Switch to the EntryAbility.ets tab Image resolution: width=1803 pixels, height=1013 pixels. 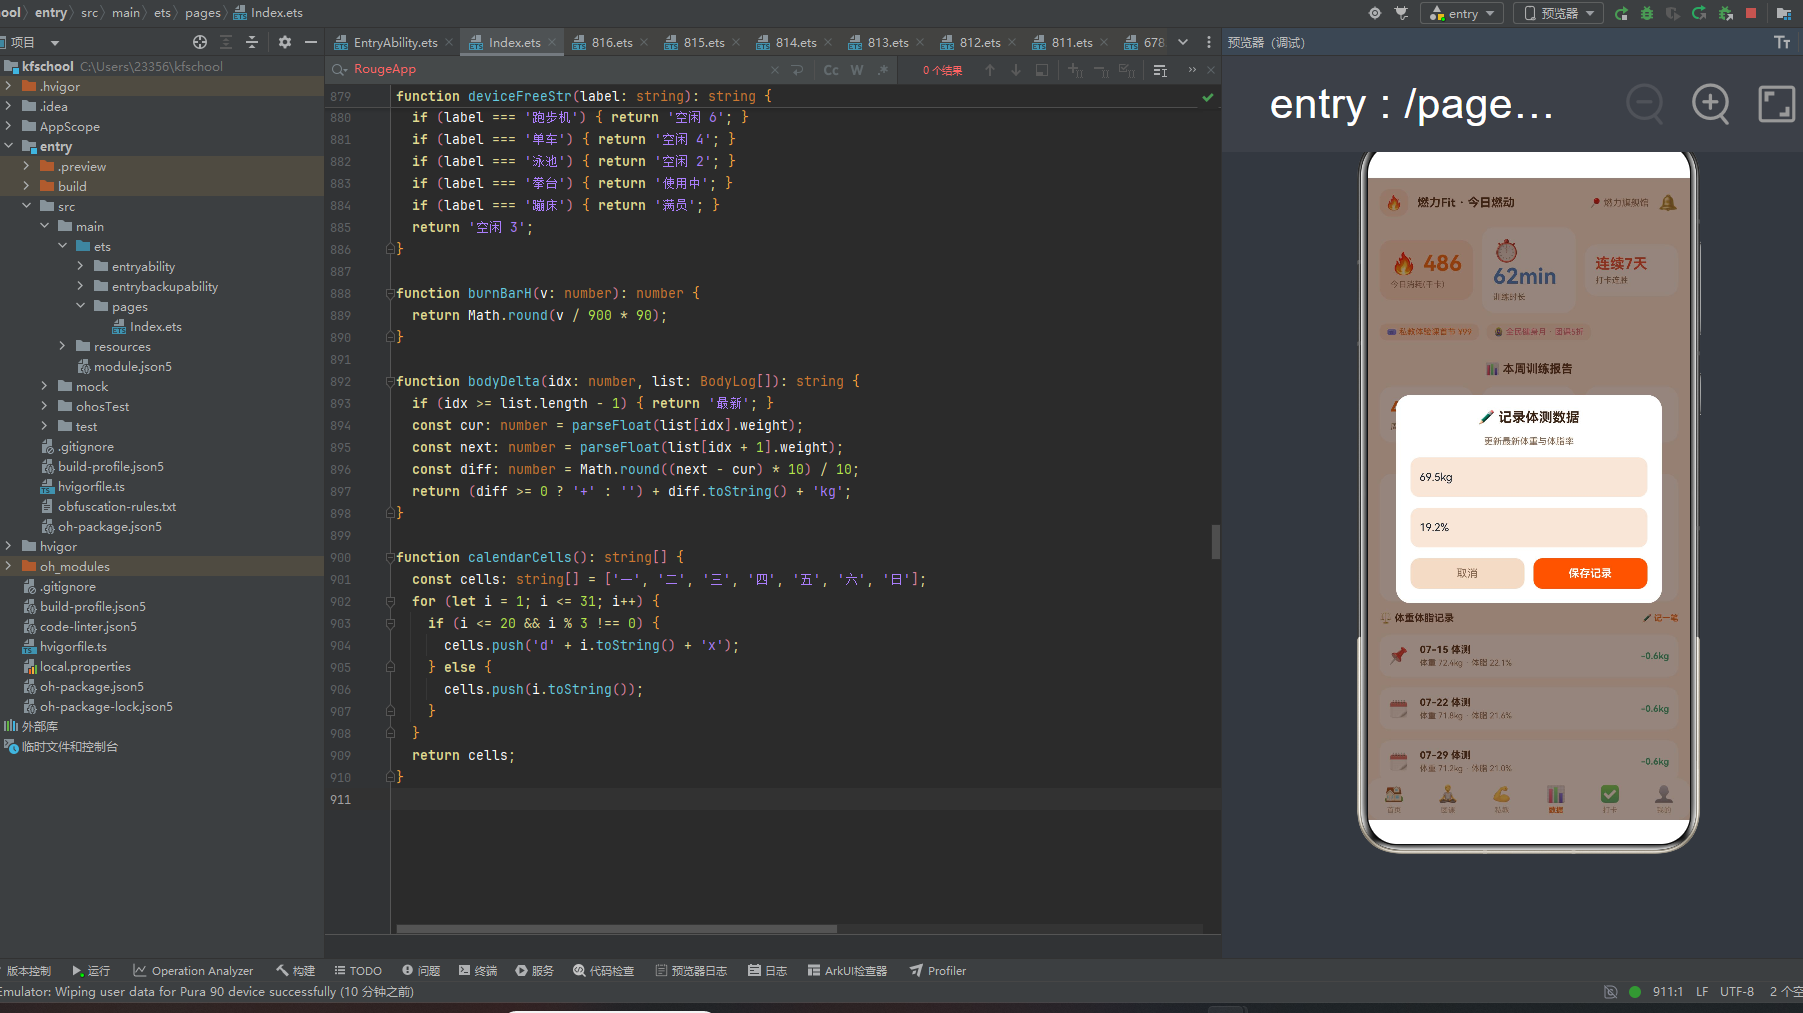[x=395, y=42]
